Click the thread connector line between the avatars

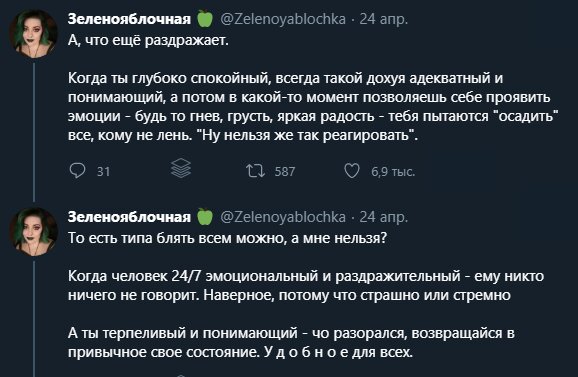coord(34,132)
